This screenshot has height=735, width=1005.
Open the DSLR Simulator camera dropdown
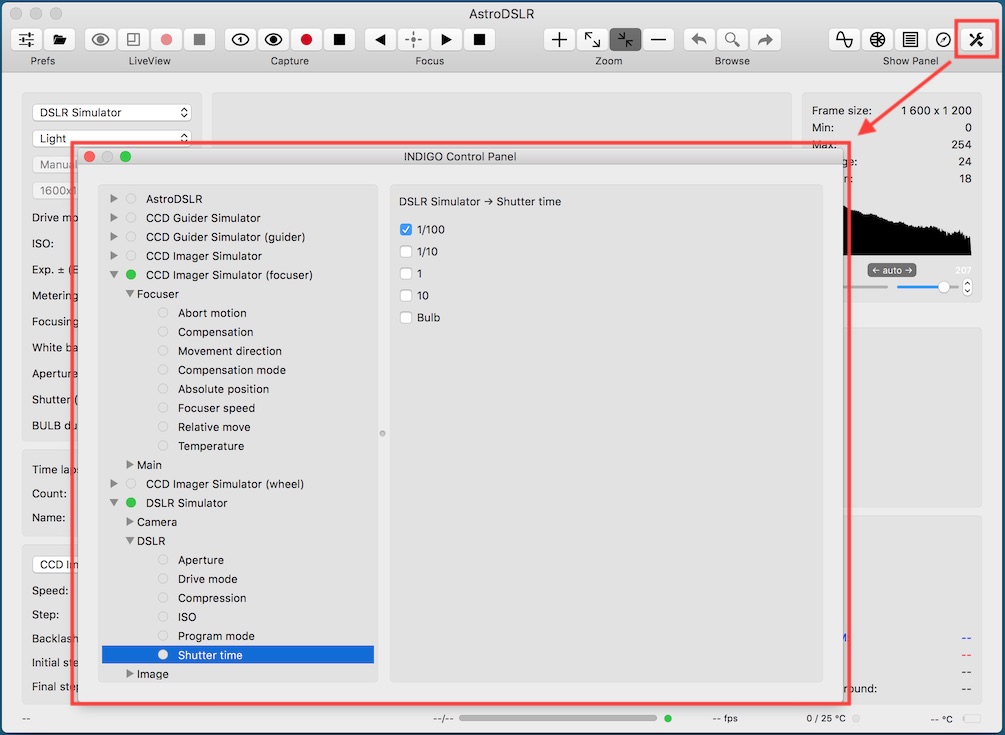pos(112,112)
